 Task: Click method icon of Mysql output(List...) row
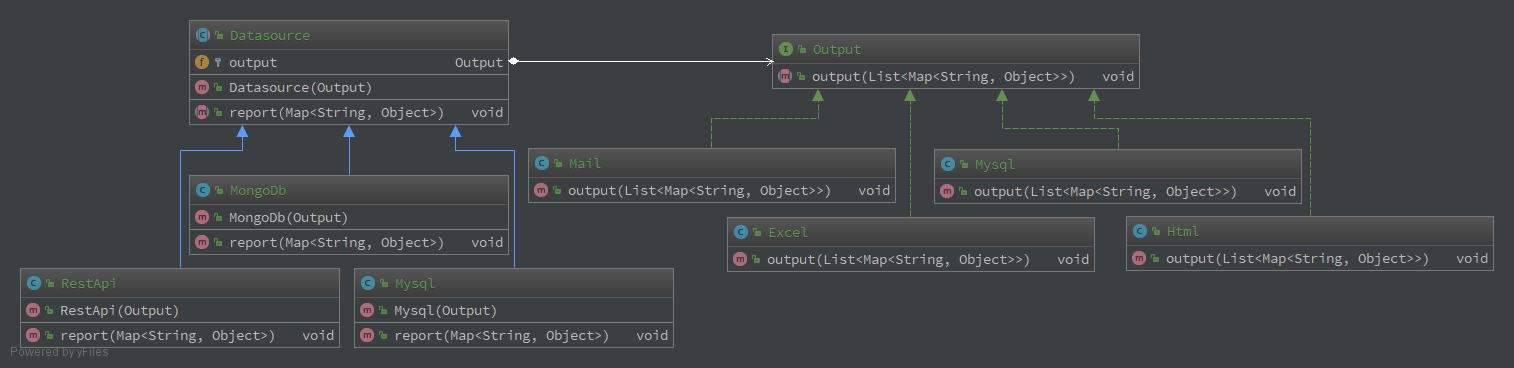[947, 191]
